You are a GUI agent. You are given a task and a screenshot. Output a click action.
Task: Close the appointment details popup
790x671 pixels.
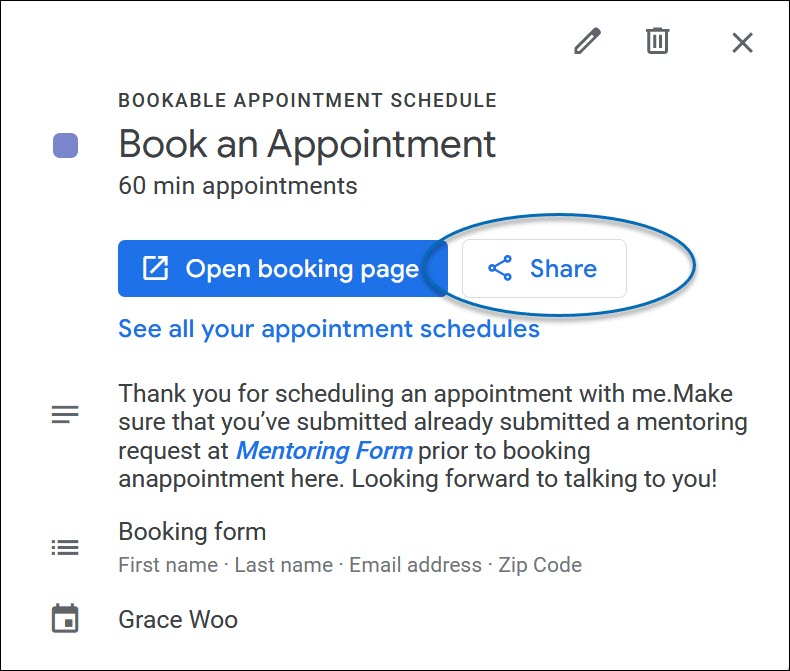pos(742,42)
